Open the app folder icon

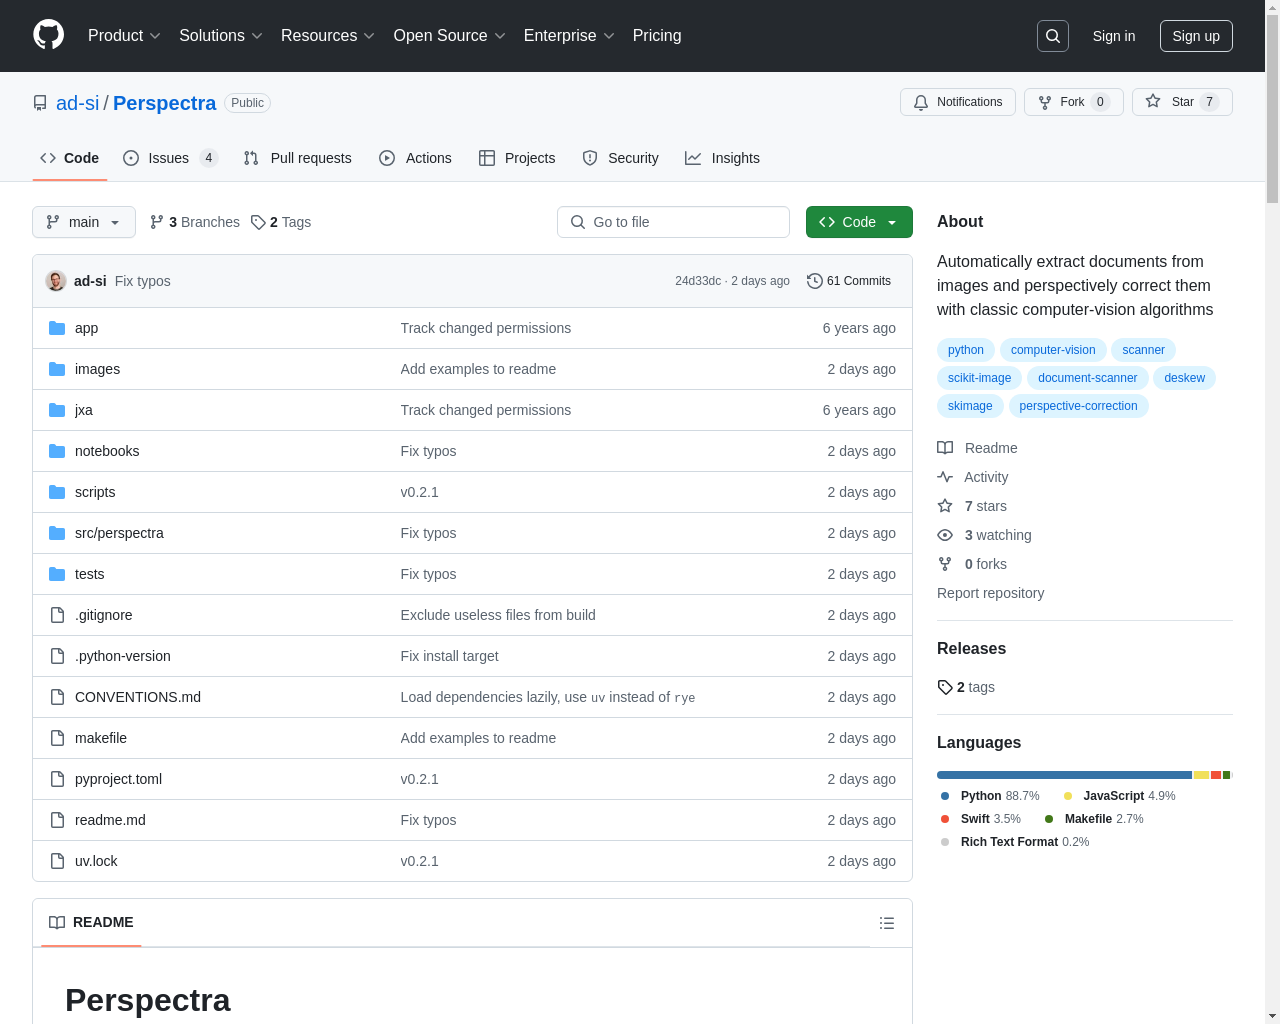[57, 328]
